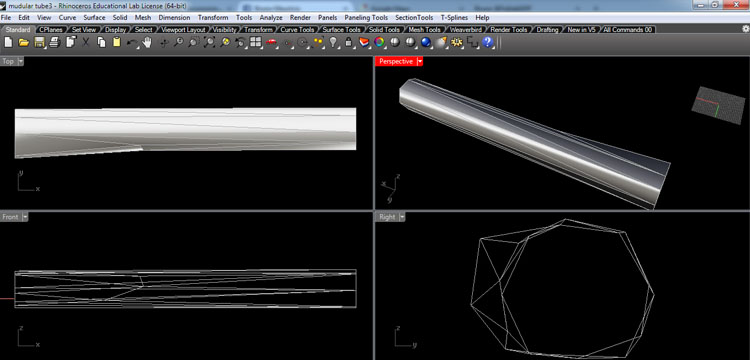Click the Object Snap icon
Image resolution: width=750 pixels, height=360 pixels.
point(302,43)
